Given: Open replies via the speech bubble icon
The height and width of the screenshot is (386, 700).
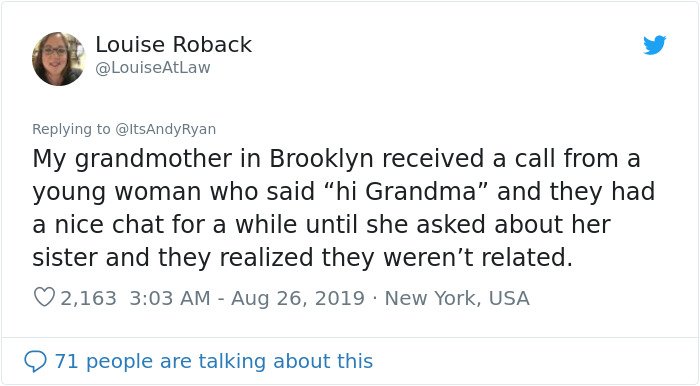Looking at the screenshot, I should point(35,361).
